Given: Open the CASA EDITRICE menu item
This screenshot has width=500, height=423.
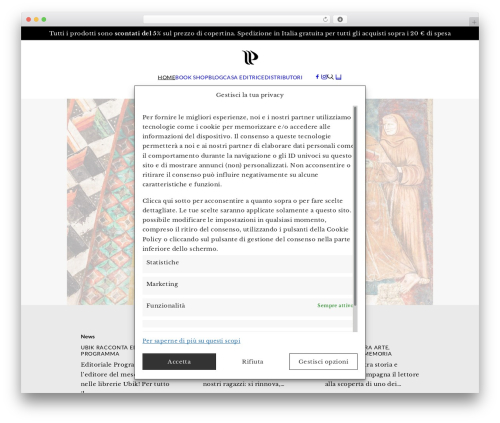Looking at the screenshot, I should tap(243, 77).
